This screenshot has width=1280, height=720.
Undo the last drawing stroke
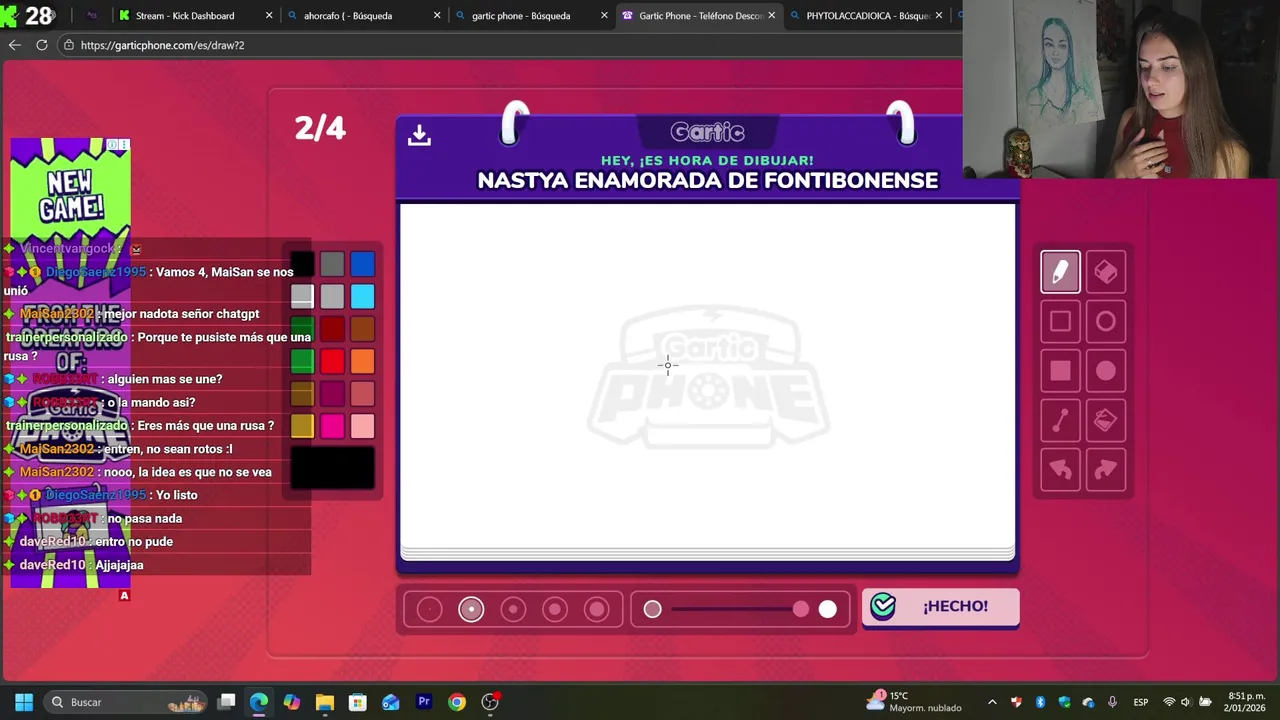[x=1060, y=470]
